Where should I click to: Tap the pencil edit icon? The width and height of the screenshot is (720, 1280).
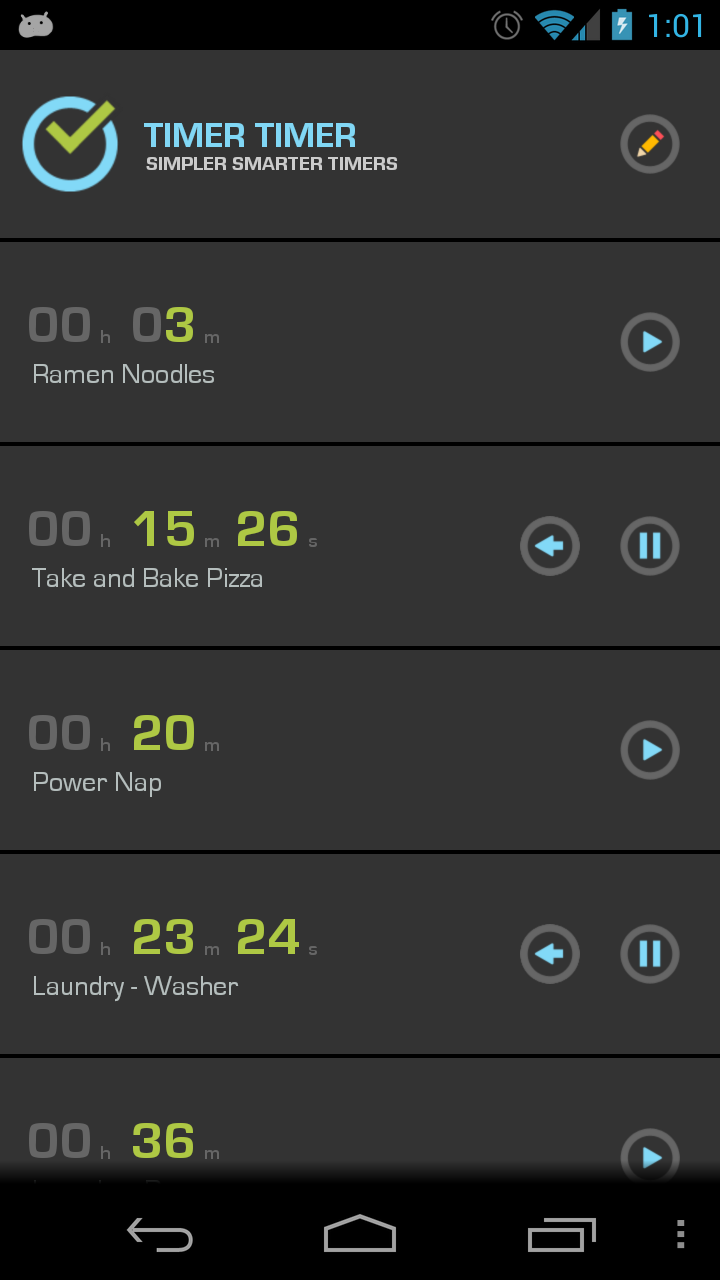click(650, 145)
